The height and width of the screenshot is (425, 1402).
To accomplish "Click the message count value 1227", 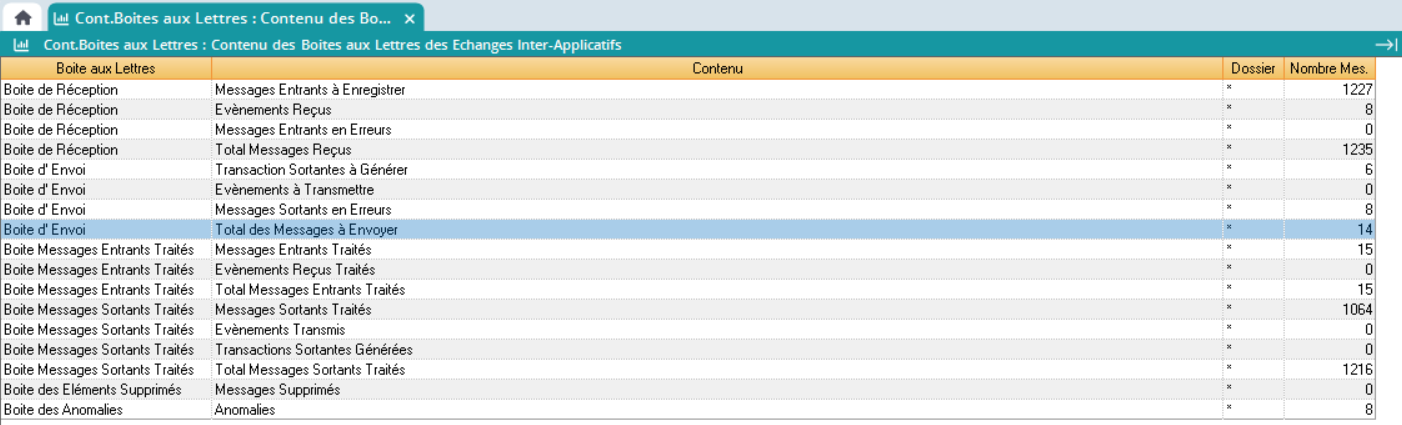I will click(x=1356, y=90).
